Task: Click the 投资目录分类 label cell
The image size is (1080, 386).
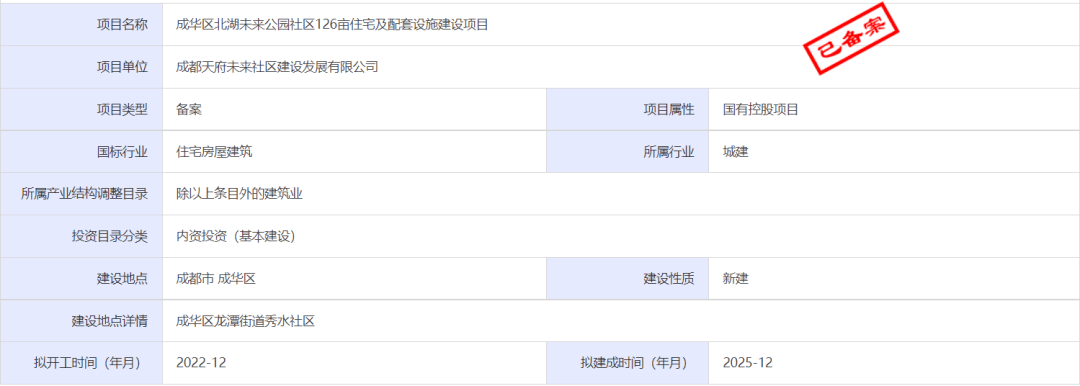Action: coord(82,236)
